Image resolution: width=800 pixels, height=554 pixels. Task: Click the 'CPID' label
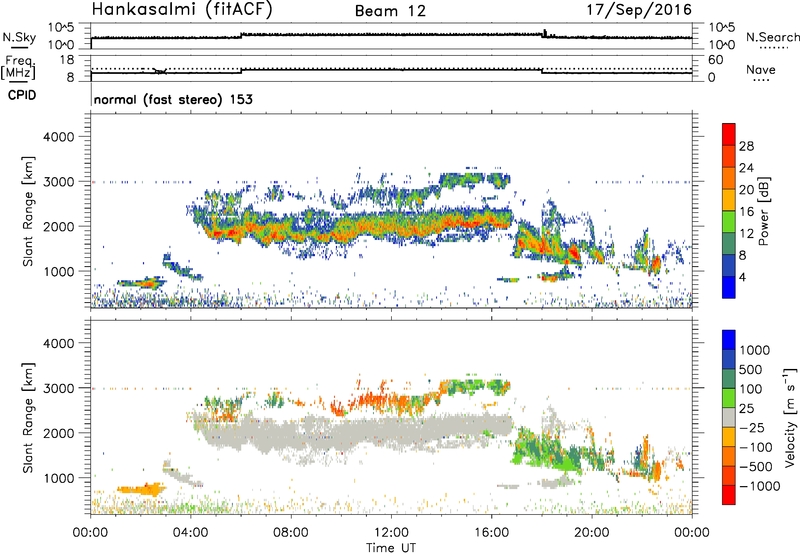pyautogui.click(x=22, y=95)
